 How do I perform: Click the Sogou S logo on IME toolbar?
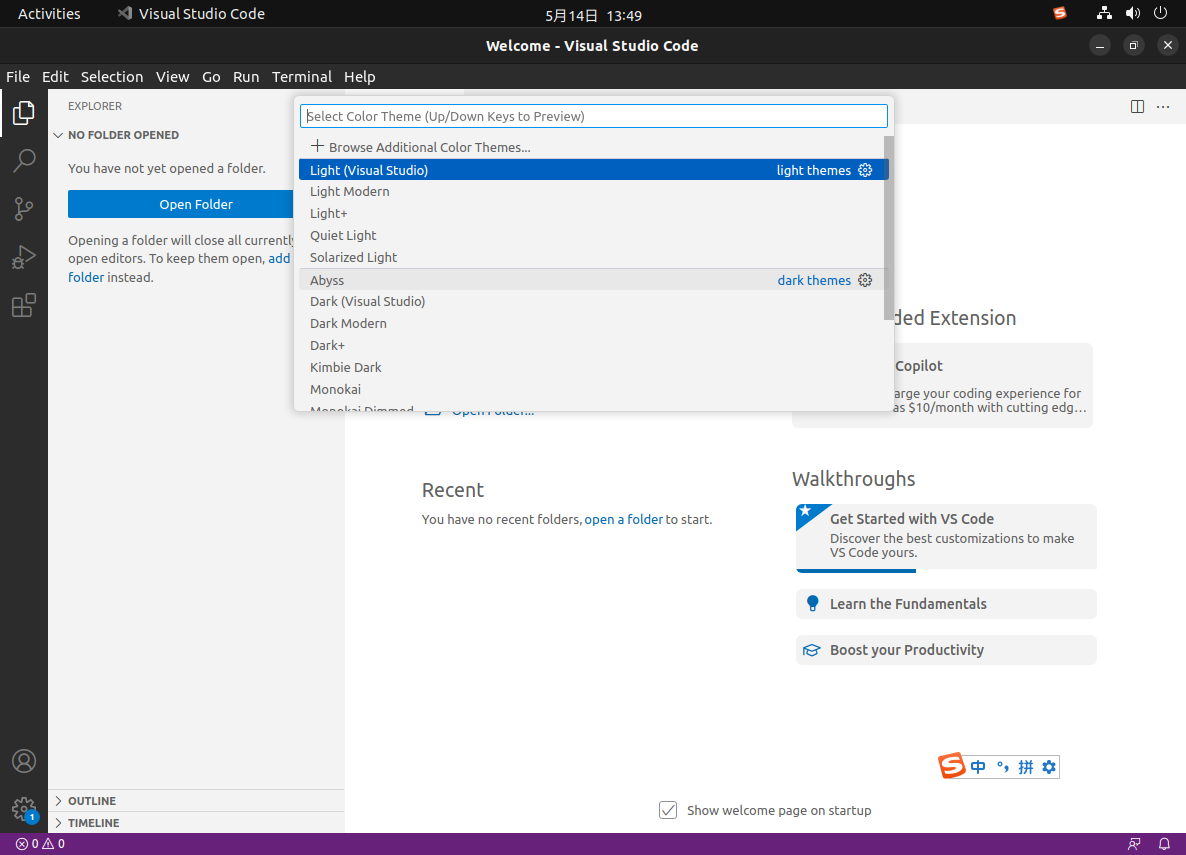click(x=952, y=766)
